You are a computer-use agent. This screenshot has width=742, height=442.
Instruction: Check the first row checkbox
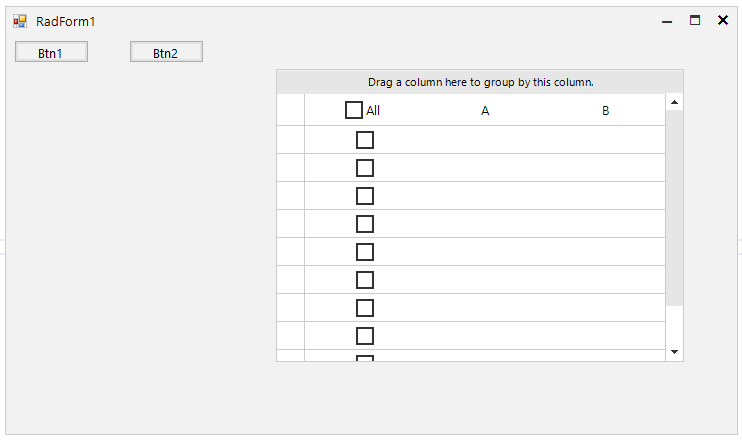pyautogui.click(x=365, y=140)
